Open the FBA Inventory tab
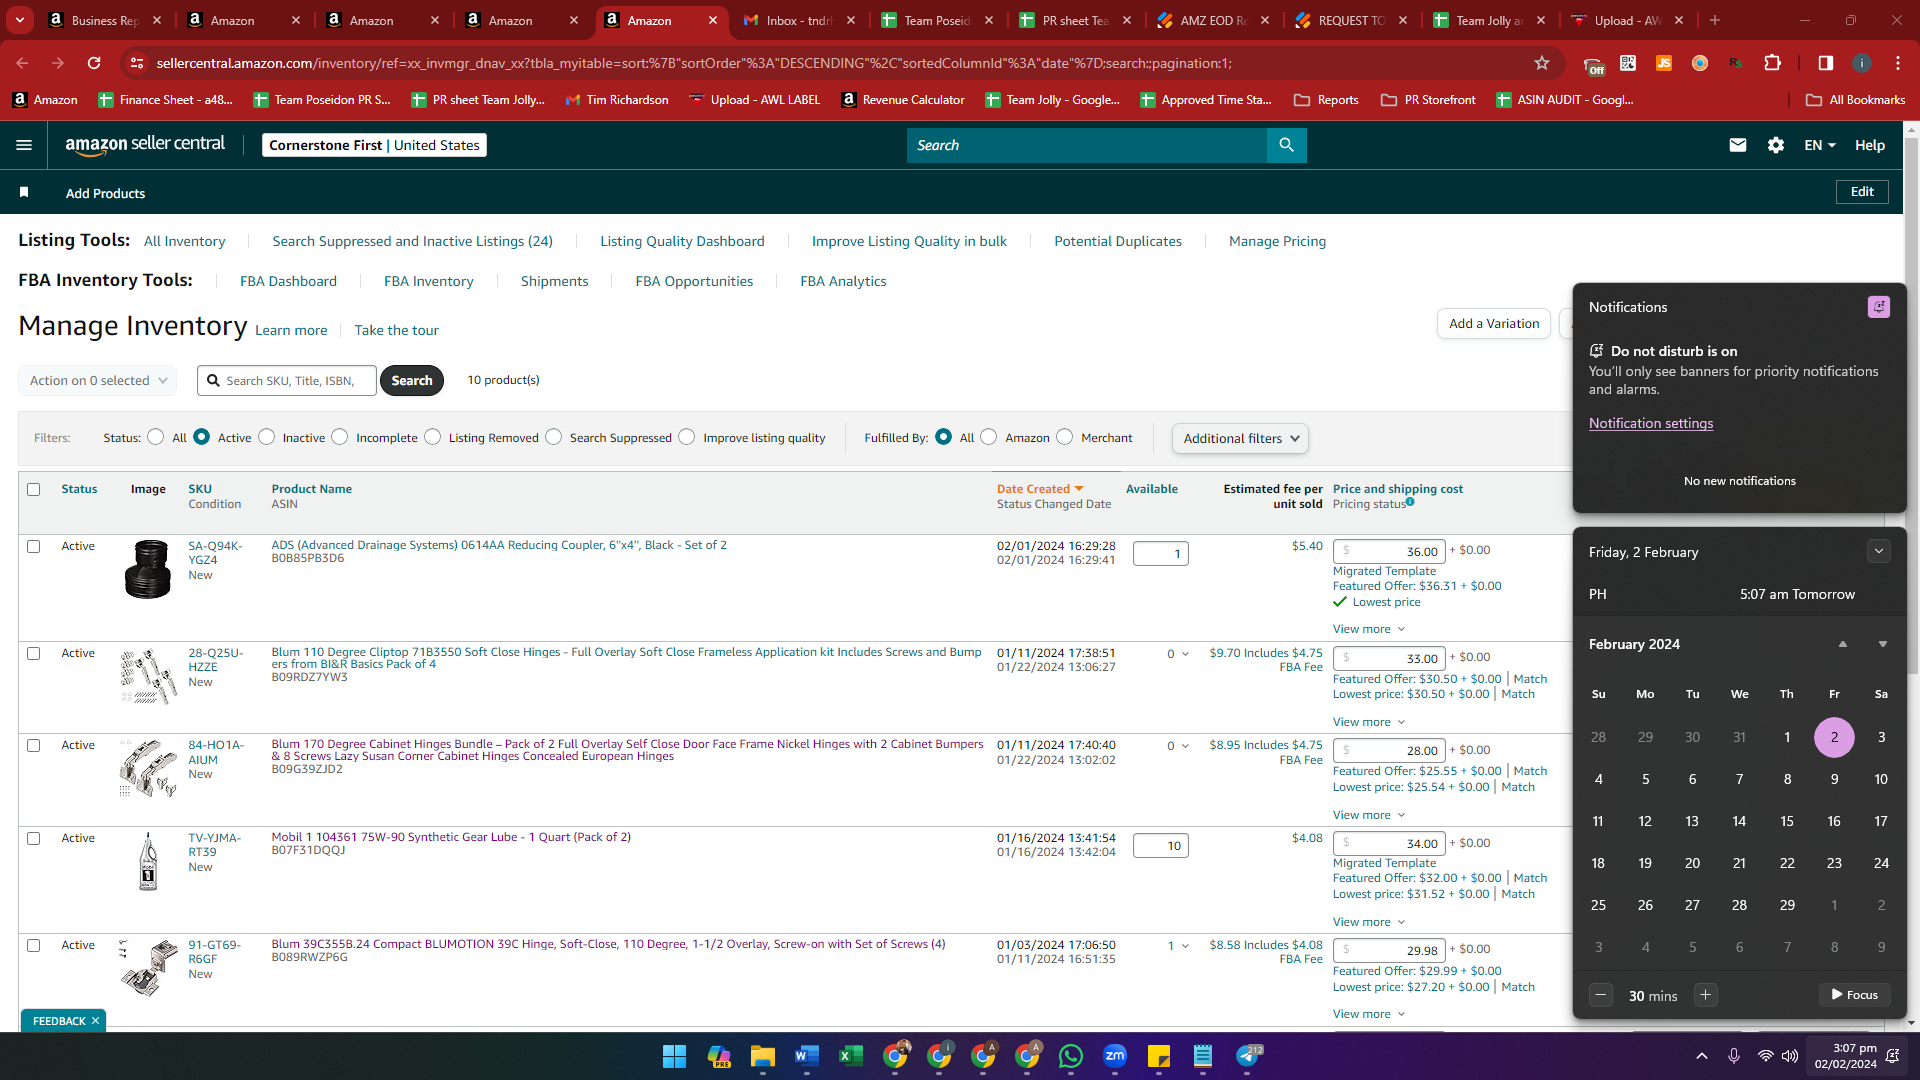 click(x=429, y=281)
